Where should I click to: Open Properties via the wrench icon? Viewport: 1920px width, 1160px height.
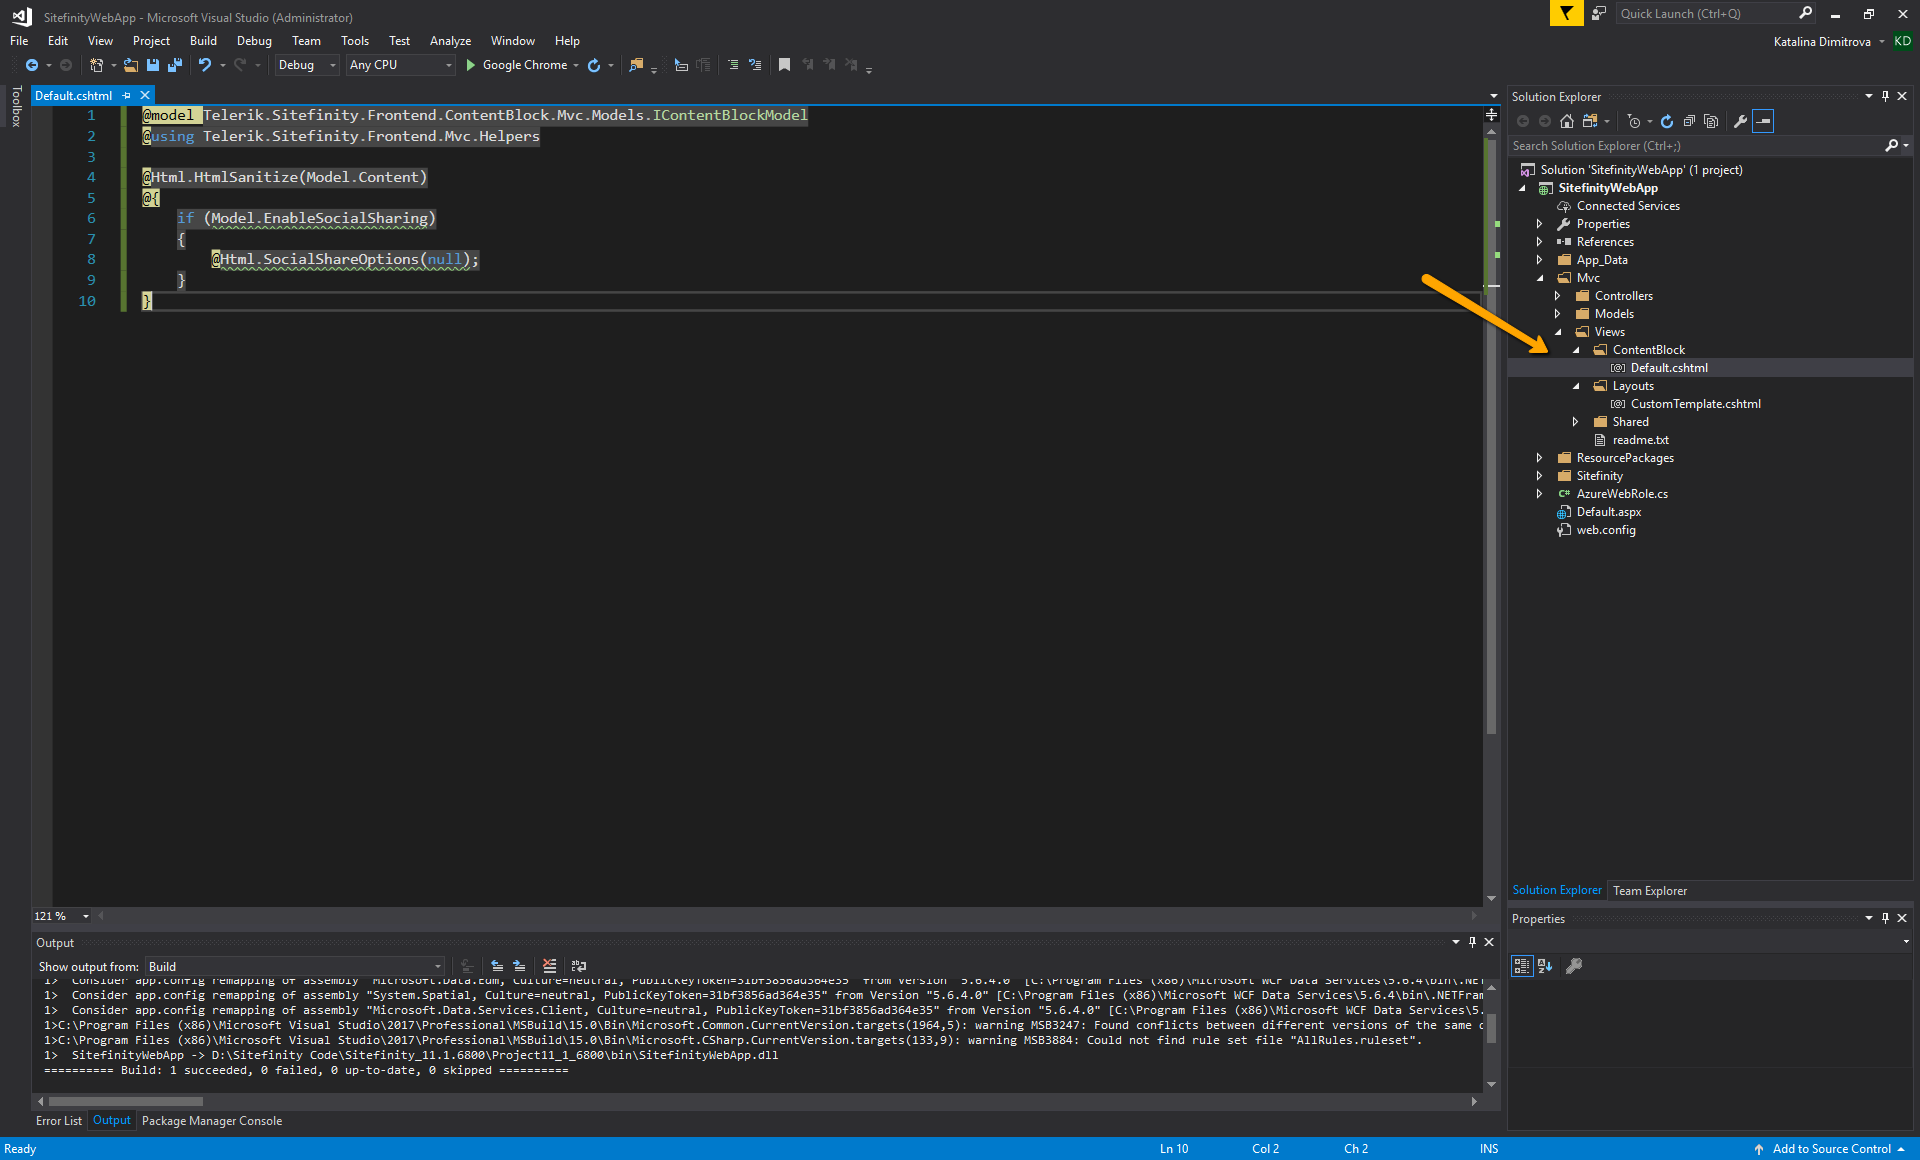tap(1740, 121)
